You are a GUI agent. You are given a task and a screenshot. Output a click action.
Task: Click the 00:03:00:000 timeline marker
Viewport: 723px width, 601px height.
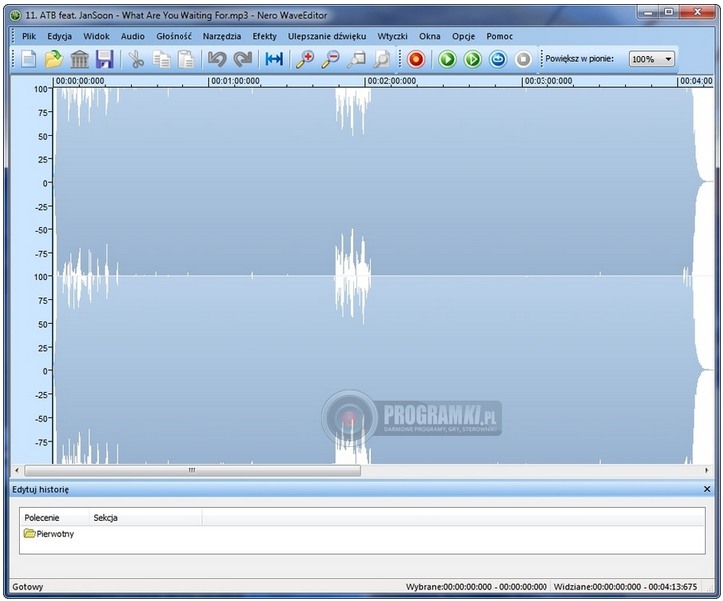548,81
